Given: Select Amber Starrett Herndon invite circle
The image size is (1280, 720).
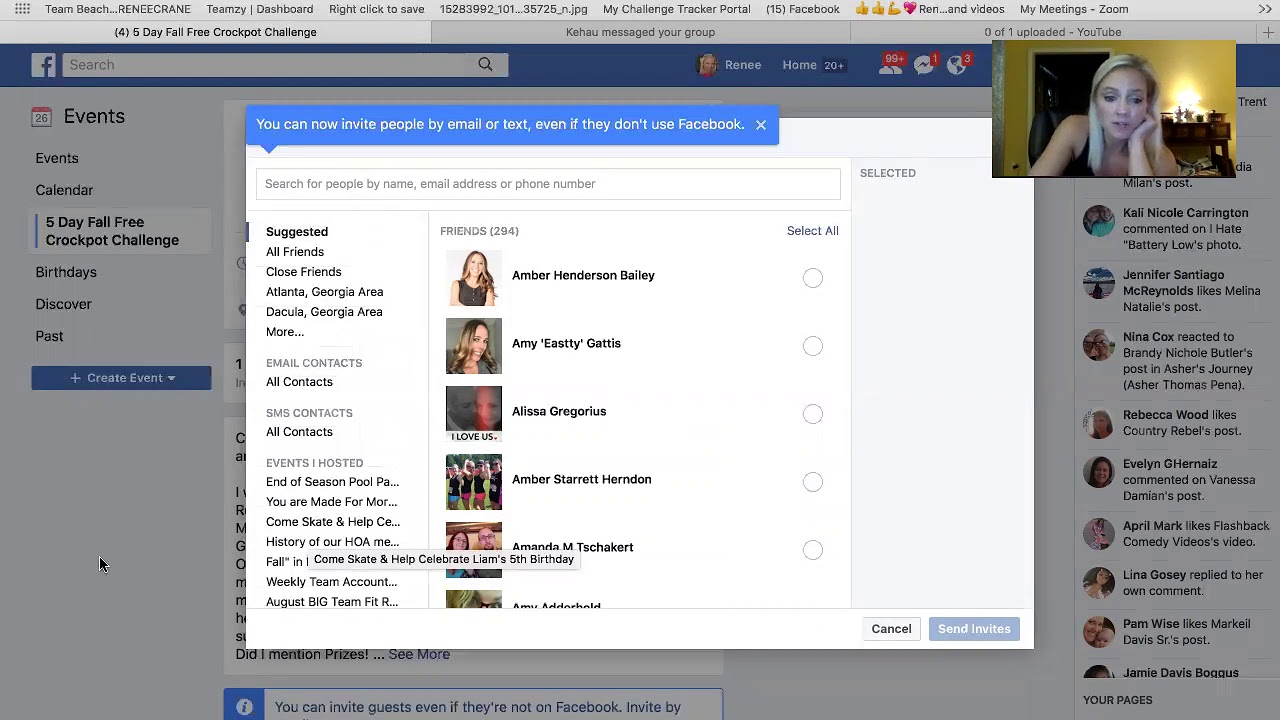Looking at the screenshot, I should pyautogui.click(x=813, y=482).
